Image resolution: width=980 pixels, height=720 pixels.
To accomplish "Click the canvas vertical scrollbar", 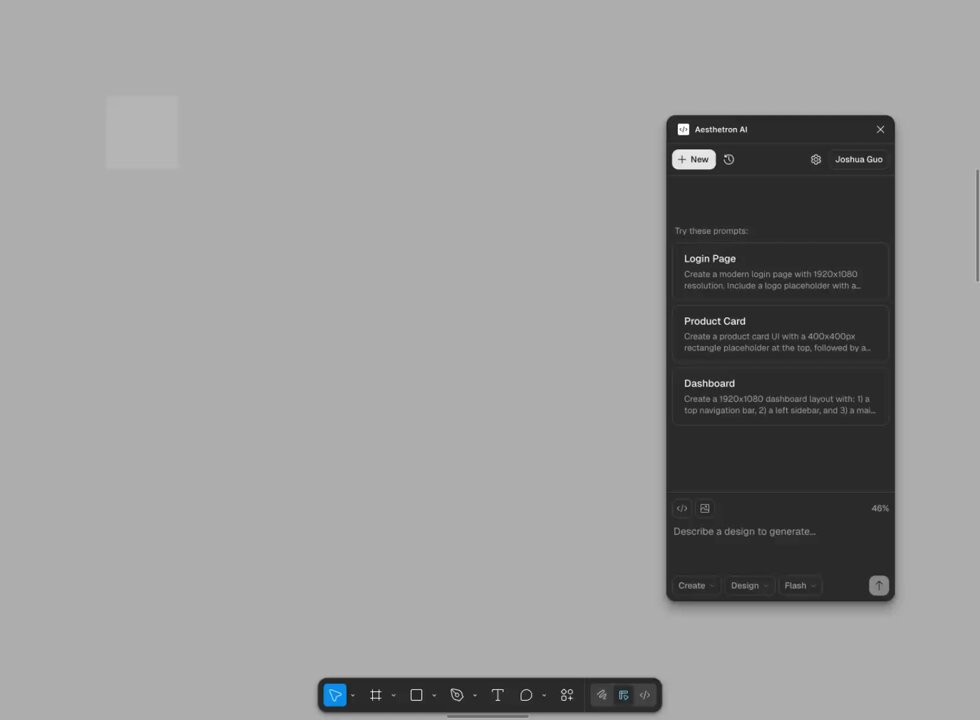I will click(x=977, y=225).
